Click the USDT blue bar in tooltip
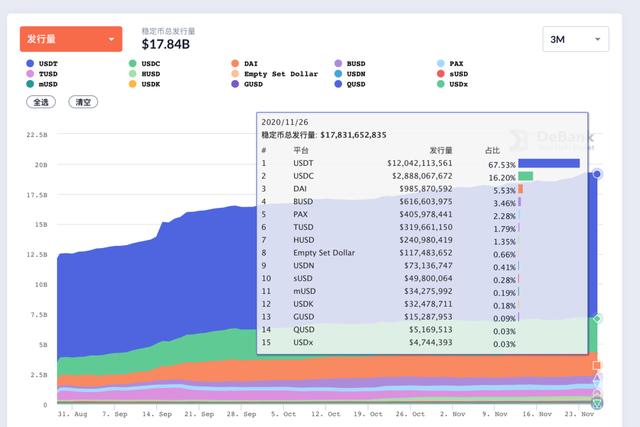The width and height of the screenshot is (640, 427). tap(548, 163)
